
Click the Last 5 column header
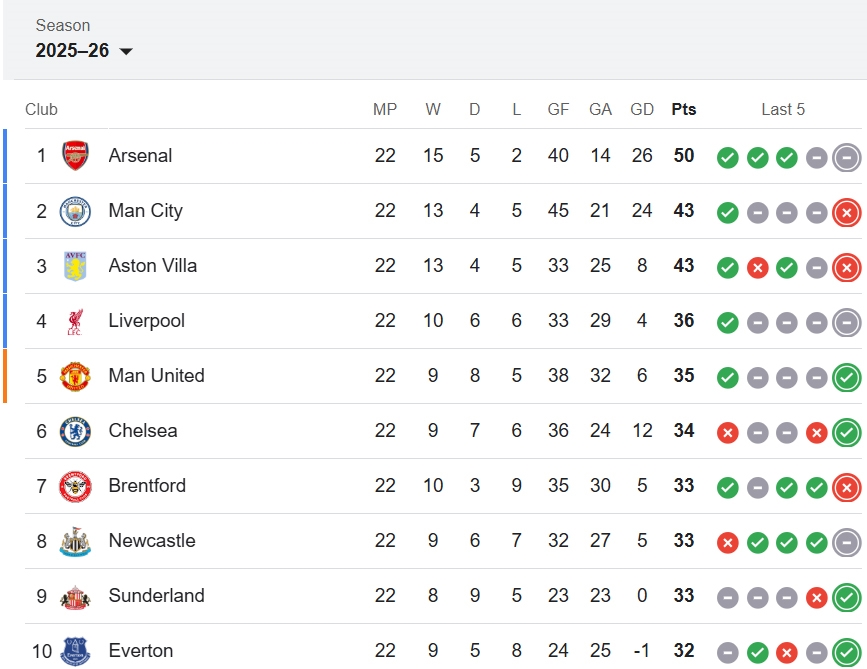[783, 110]
